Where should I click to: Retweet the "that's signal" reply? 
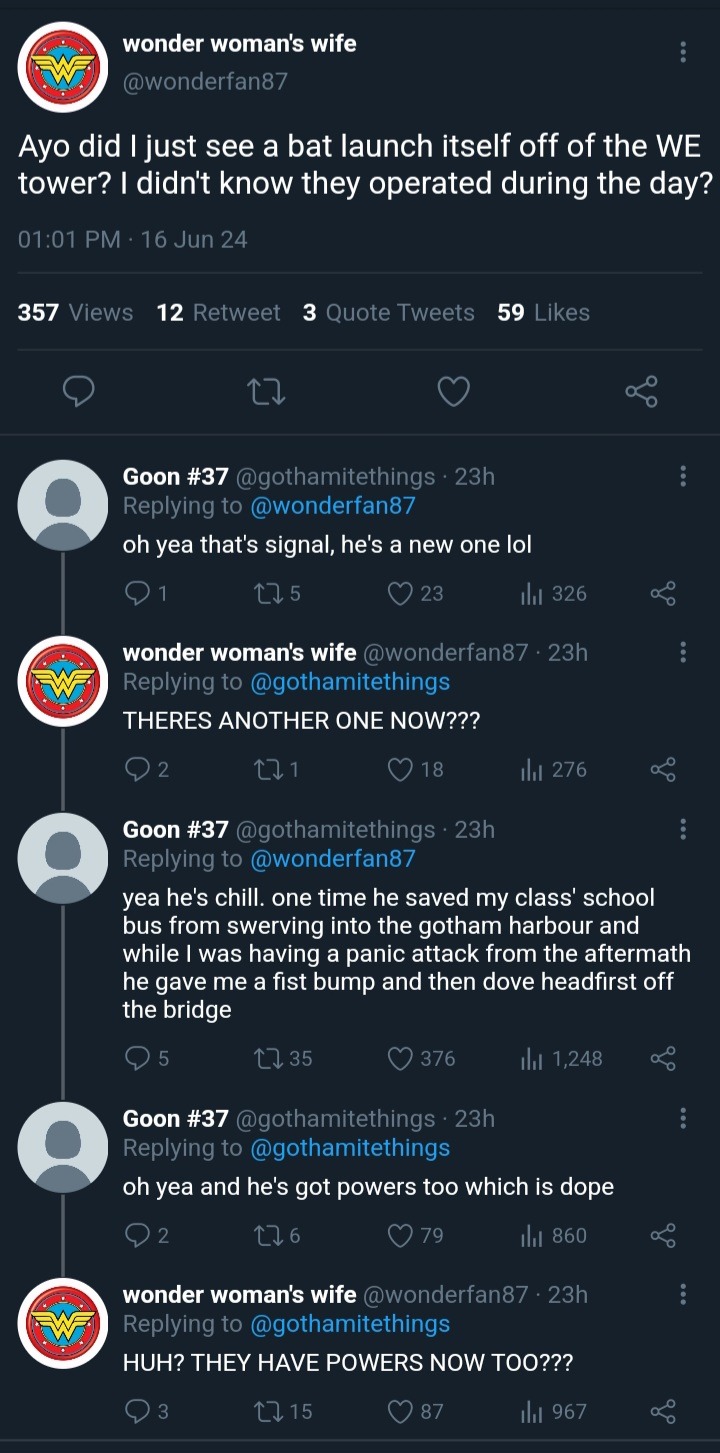[266, 594]
